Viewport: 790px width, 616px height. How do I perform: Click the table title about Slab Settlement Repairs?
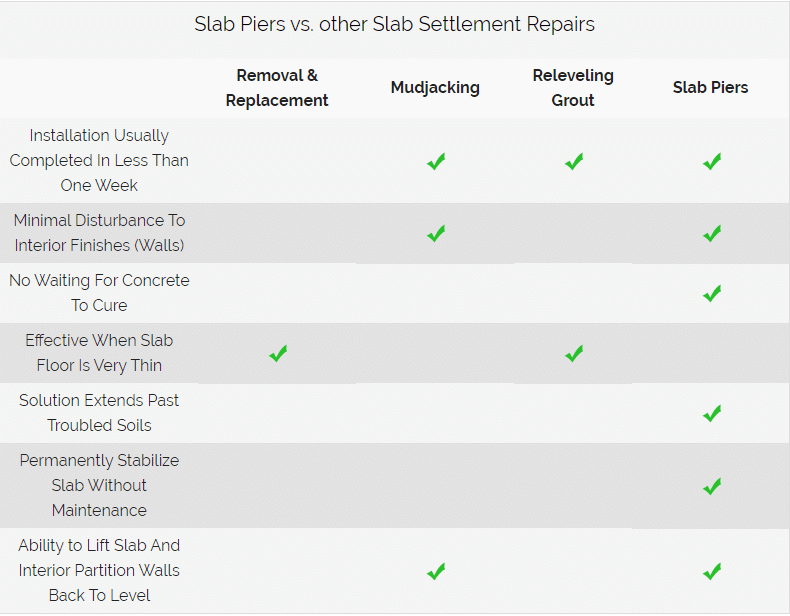[395, 25]
